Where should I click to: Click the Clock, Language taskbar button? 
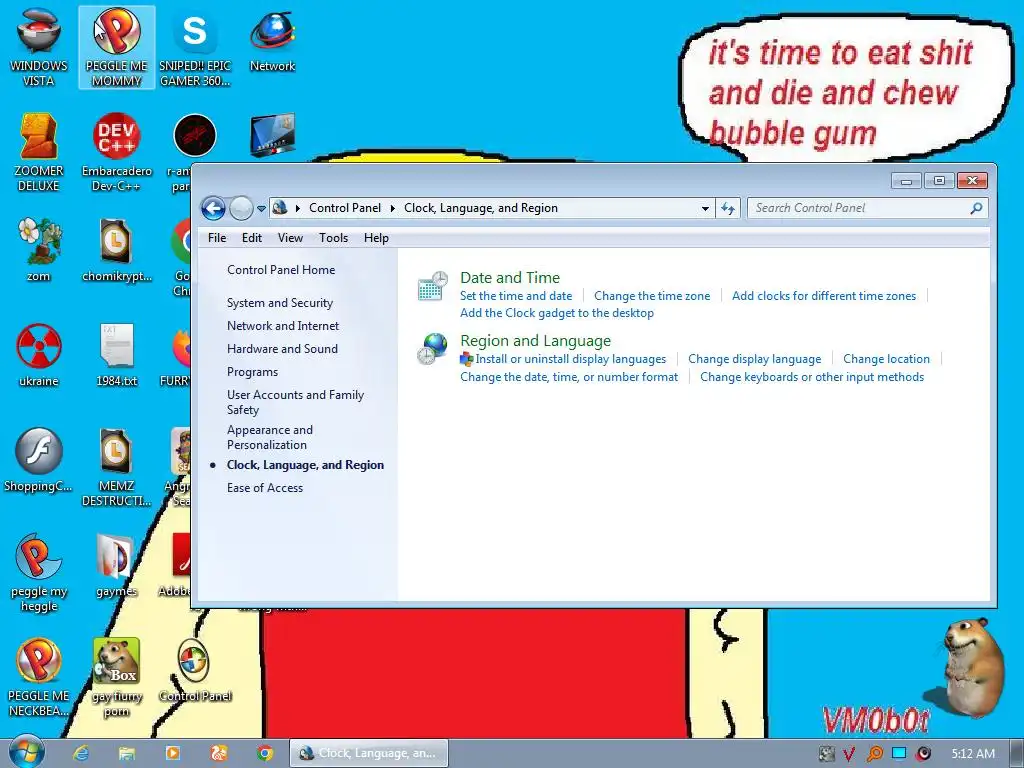[369, 753]
